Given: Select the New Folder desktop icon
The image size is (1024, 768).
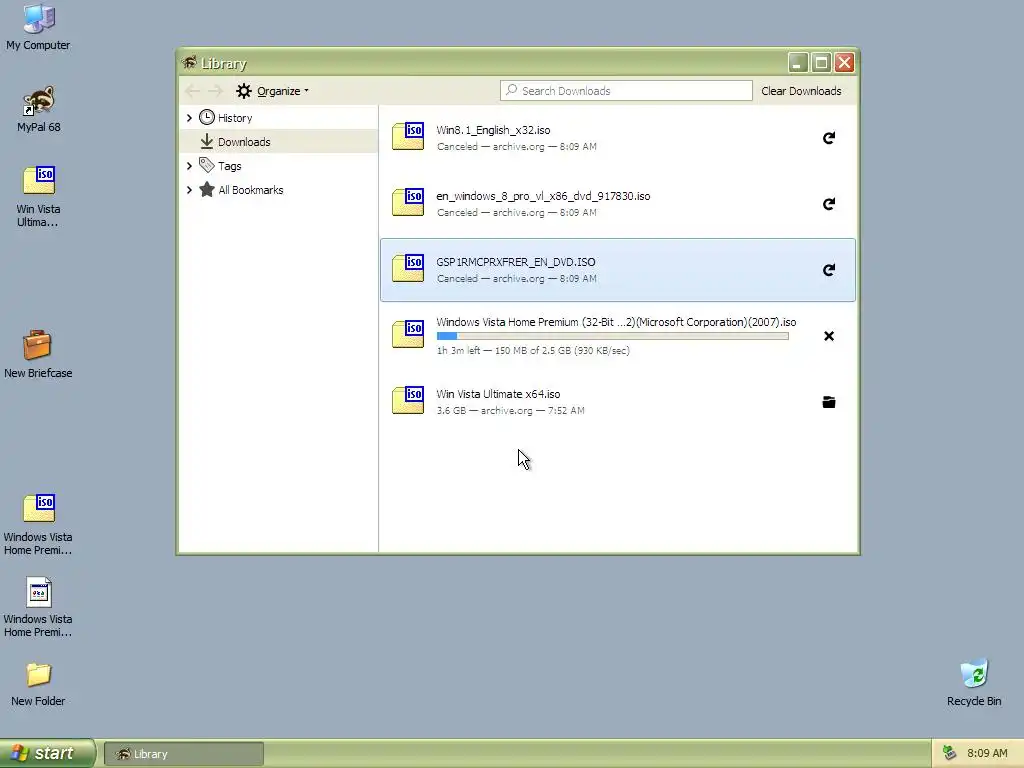Looking at the screenshot, I should pyautogui.click(x=38, y=684).
